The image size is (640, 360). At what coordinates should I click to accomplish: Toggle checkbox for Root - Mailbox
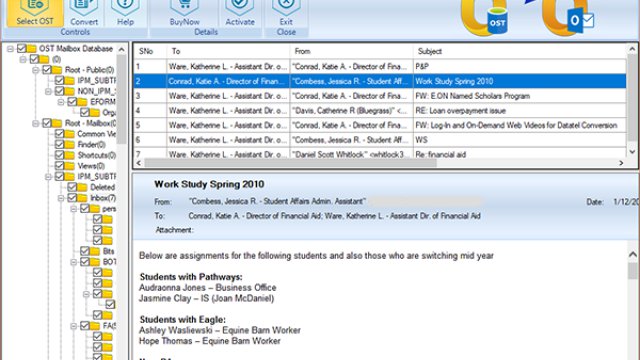(47, 123)
